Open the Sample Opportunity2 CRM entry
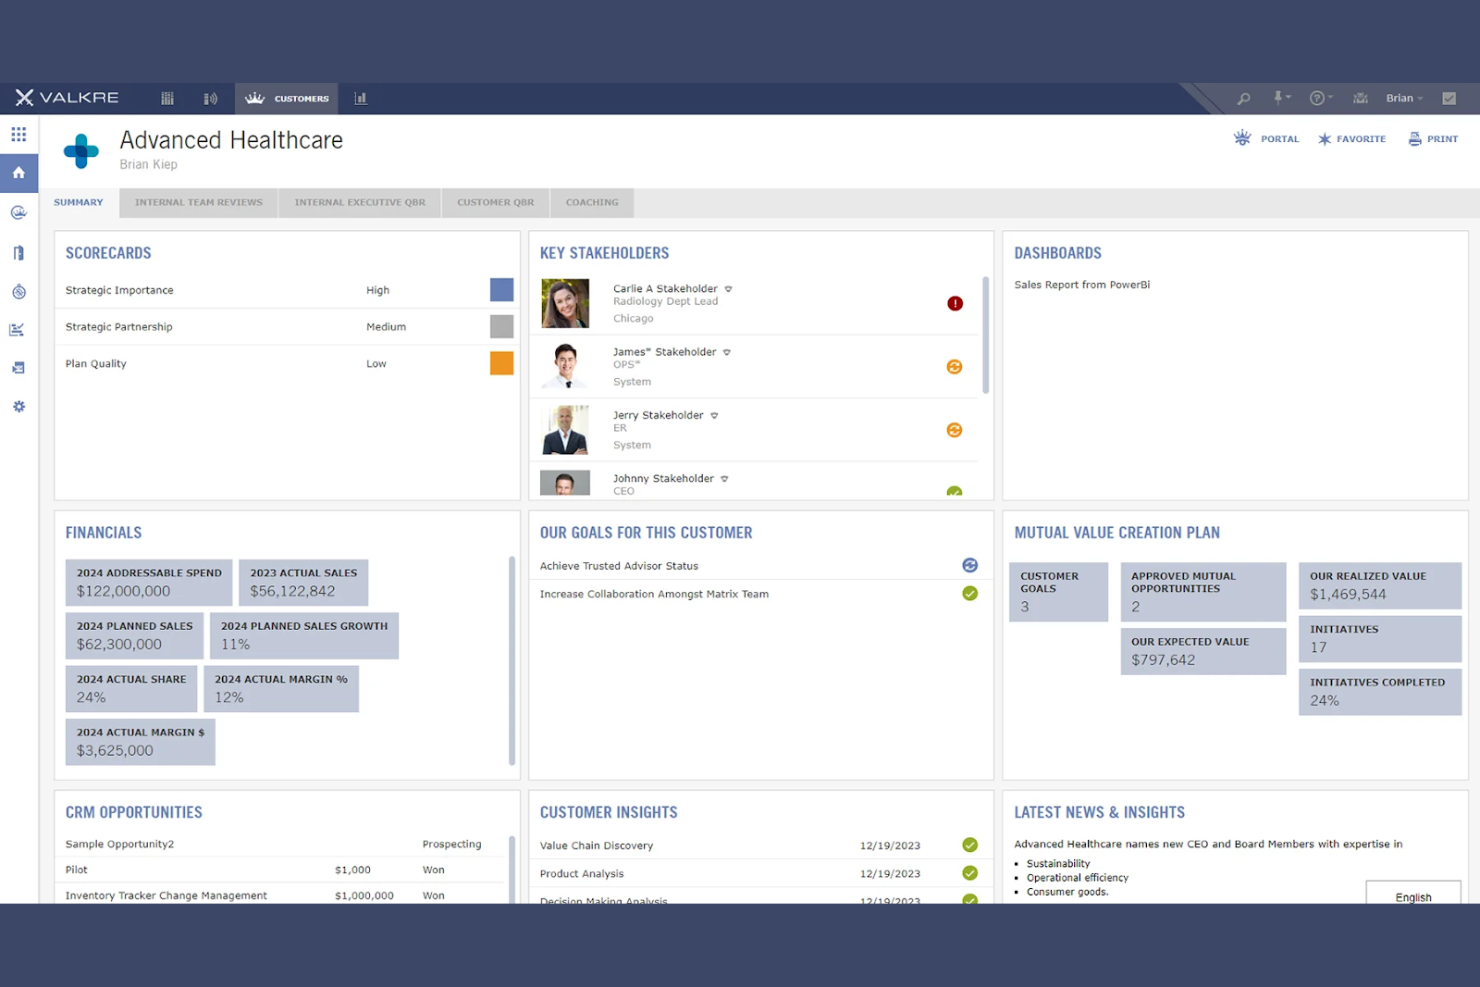 click(x=119, y=844)
